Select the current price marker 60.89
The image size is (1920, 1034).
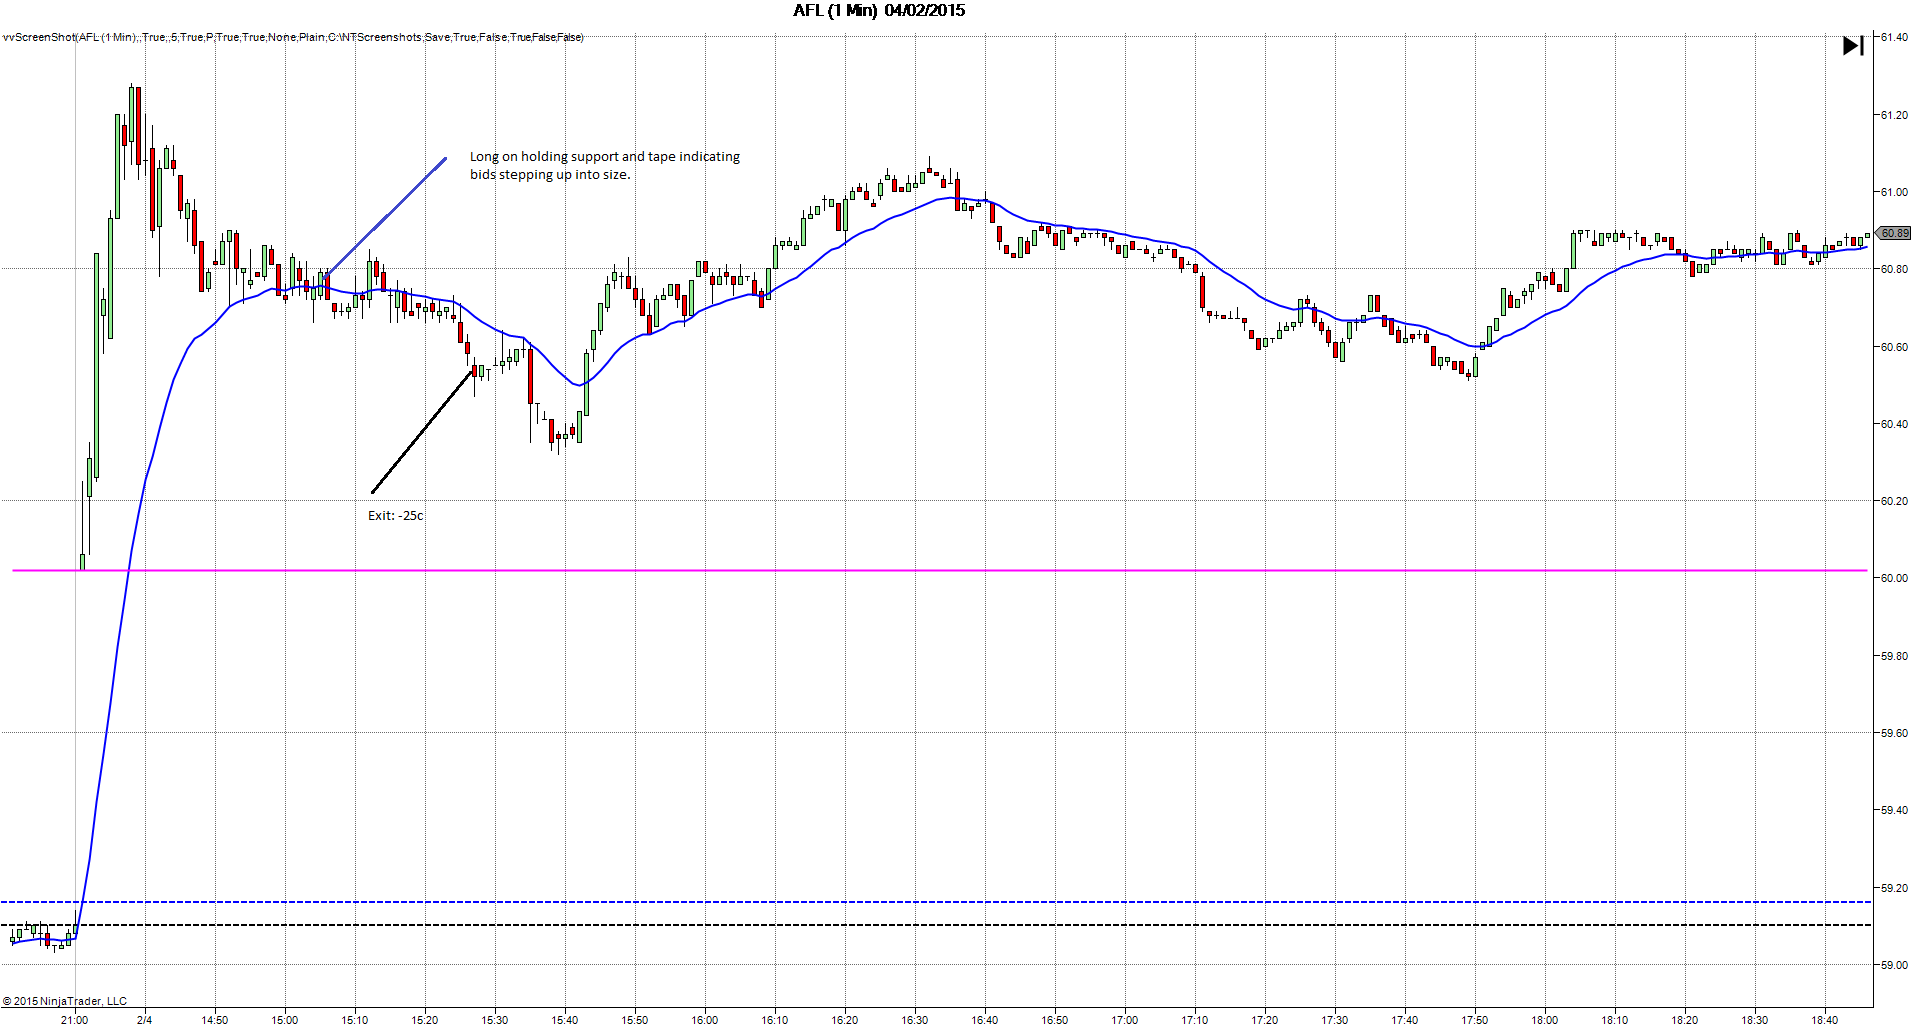pyautogui.click(x=1894, y=233)
